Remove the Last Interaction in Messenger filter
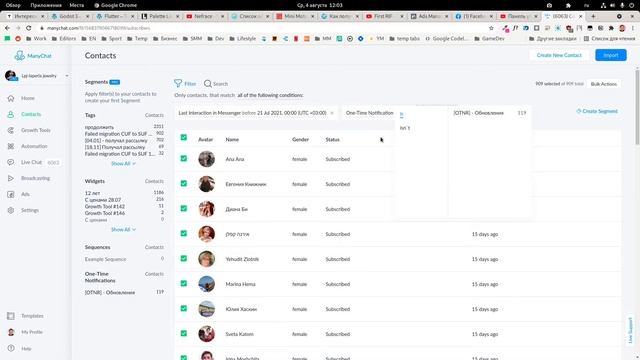 [x=332, y=113]
